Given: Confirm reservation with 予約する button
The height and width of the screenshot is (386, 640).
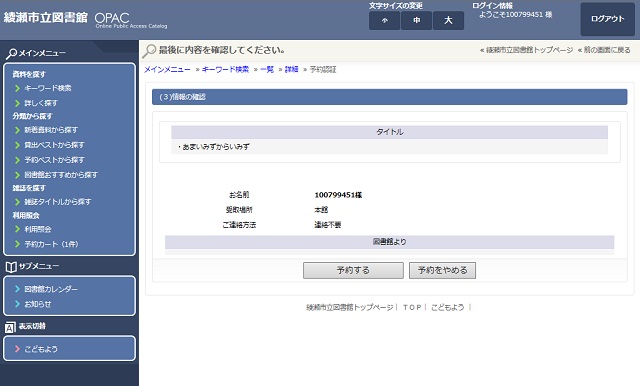Looking at the screenshot, I should [353, 270].
